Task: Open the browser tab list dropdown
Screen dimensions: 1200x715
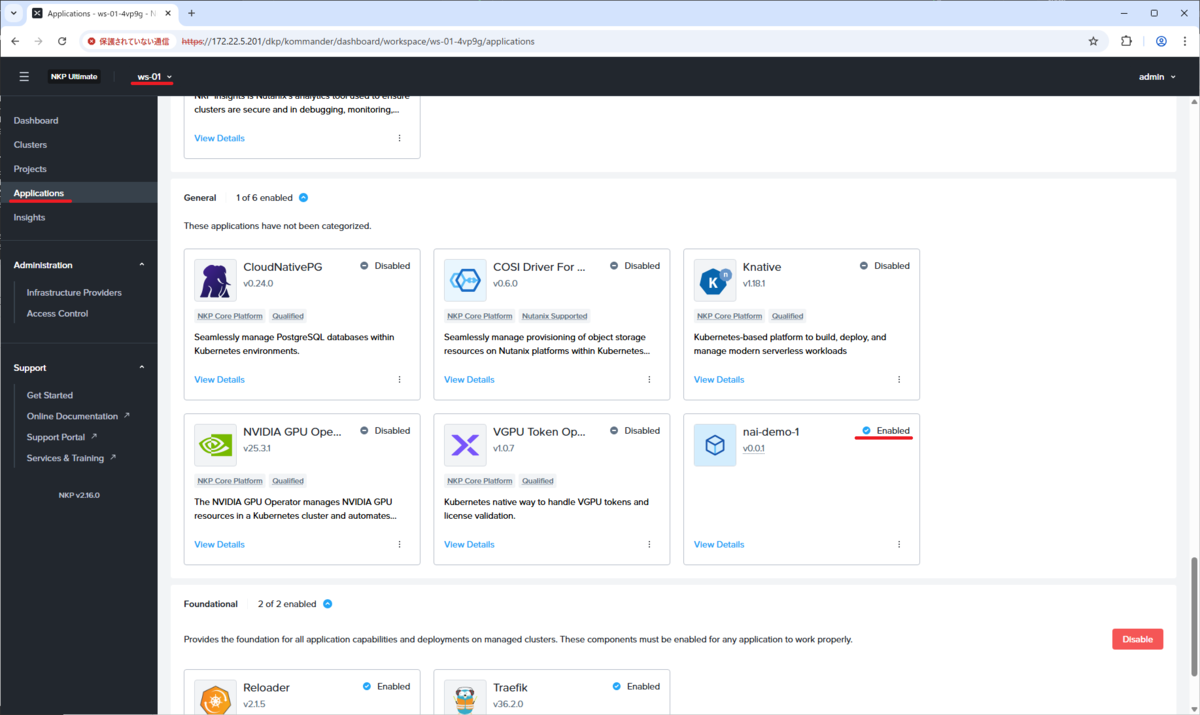Action: click(x=14, y=13)
